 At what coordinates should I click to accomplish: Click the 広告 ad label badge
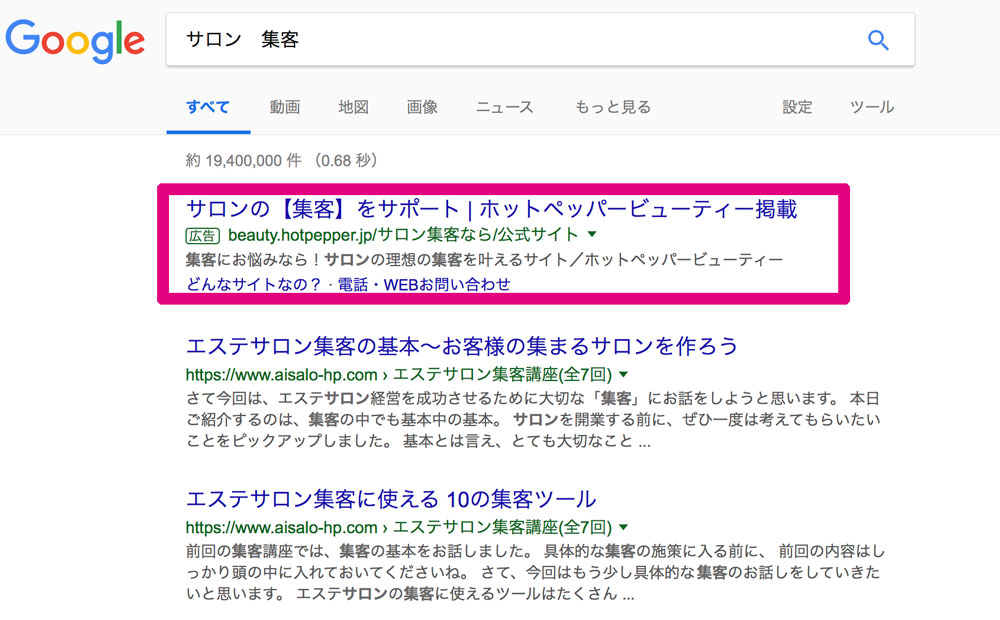(203, 236)
